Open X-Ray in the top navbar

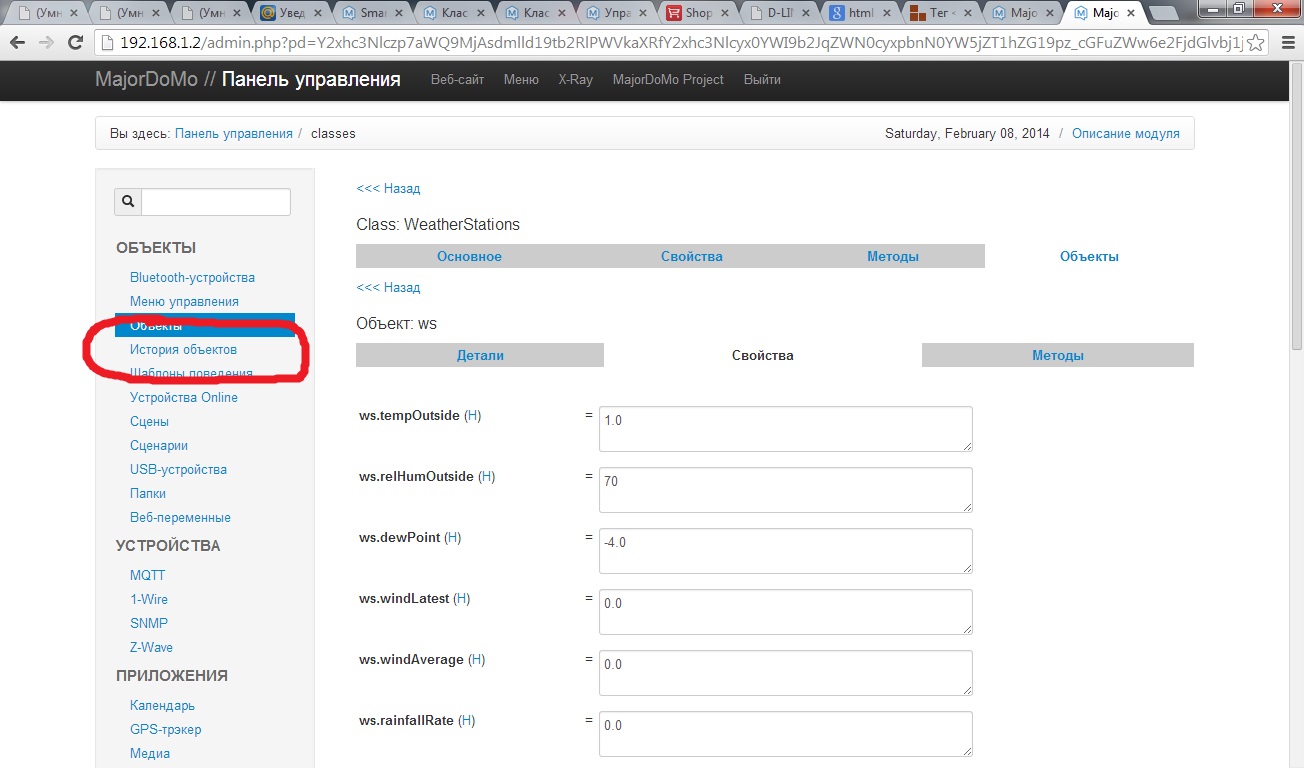coord(575,80)
